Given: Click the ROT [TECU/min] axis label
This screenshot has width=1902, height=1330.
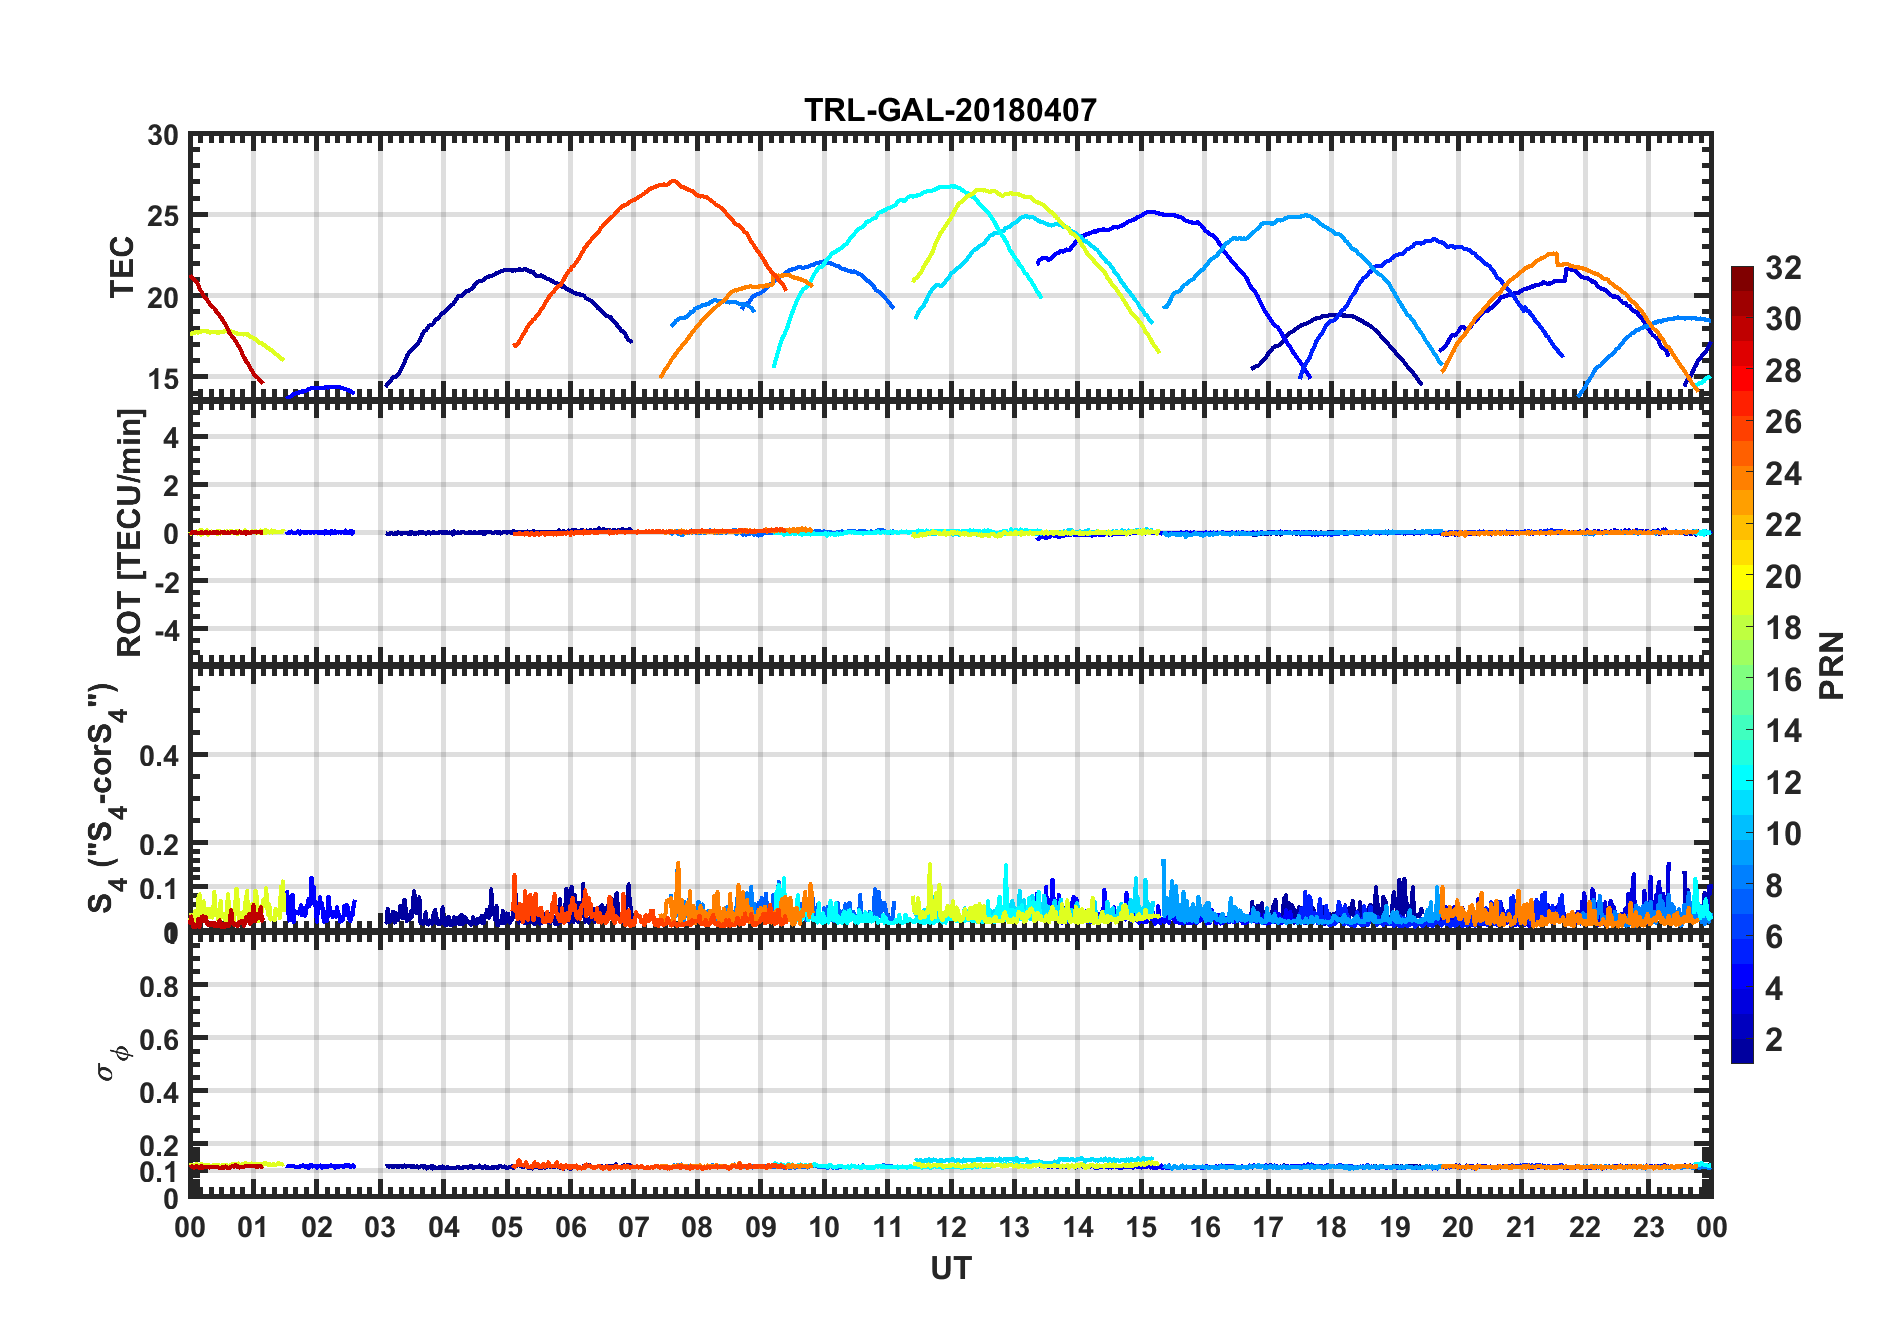Looking at the screenshot, I should [130, 532].
